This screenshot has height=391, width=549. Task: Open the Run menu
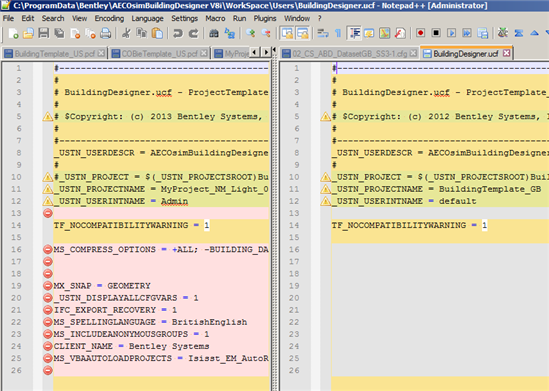(239, 18)
